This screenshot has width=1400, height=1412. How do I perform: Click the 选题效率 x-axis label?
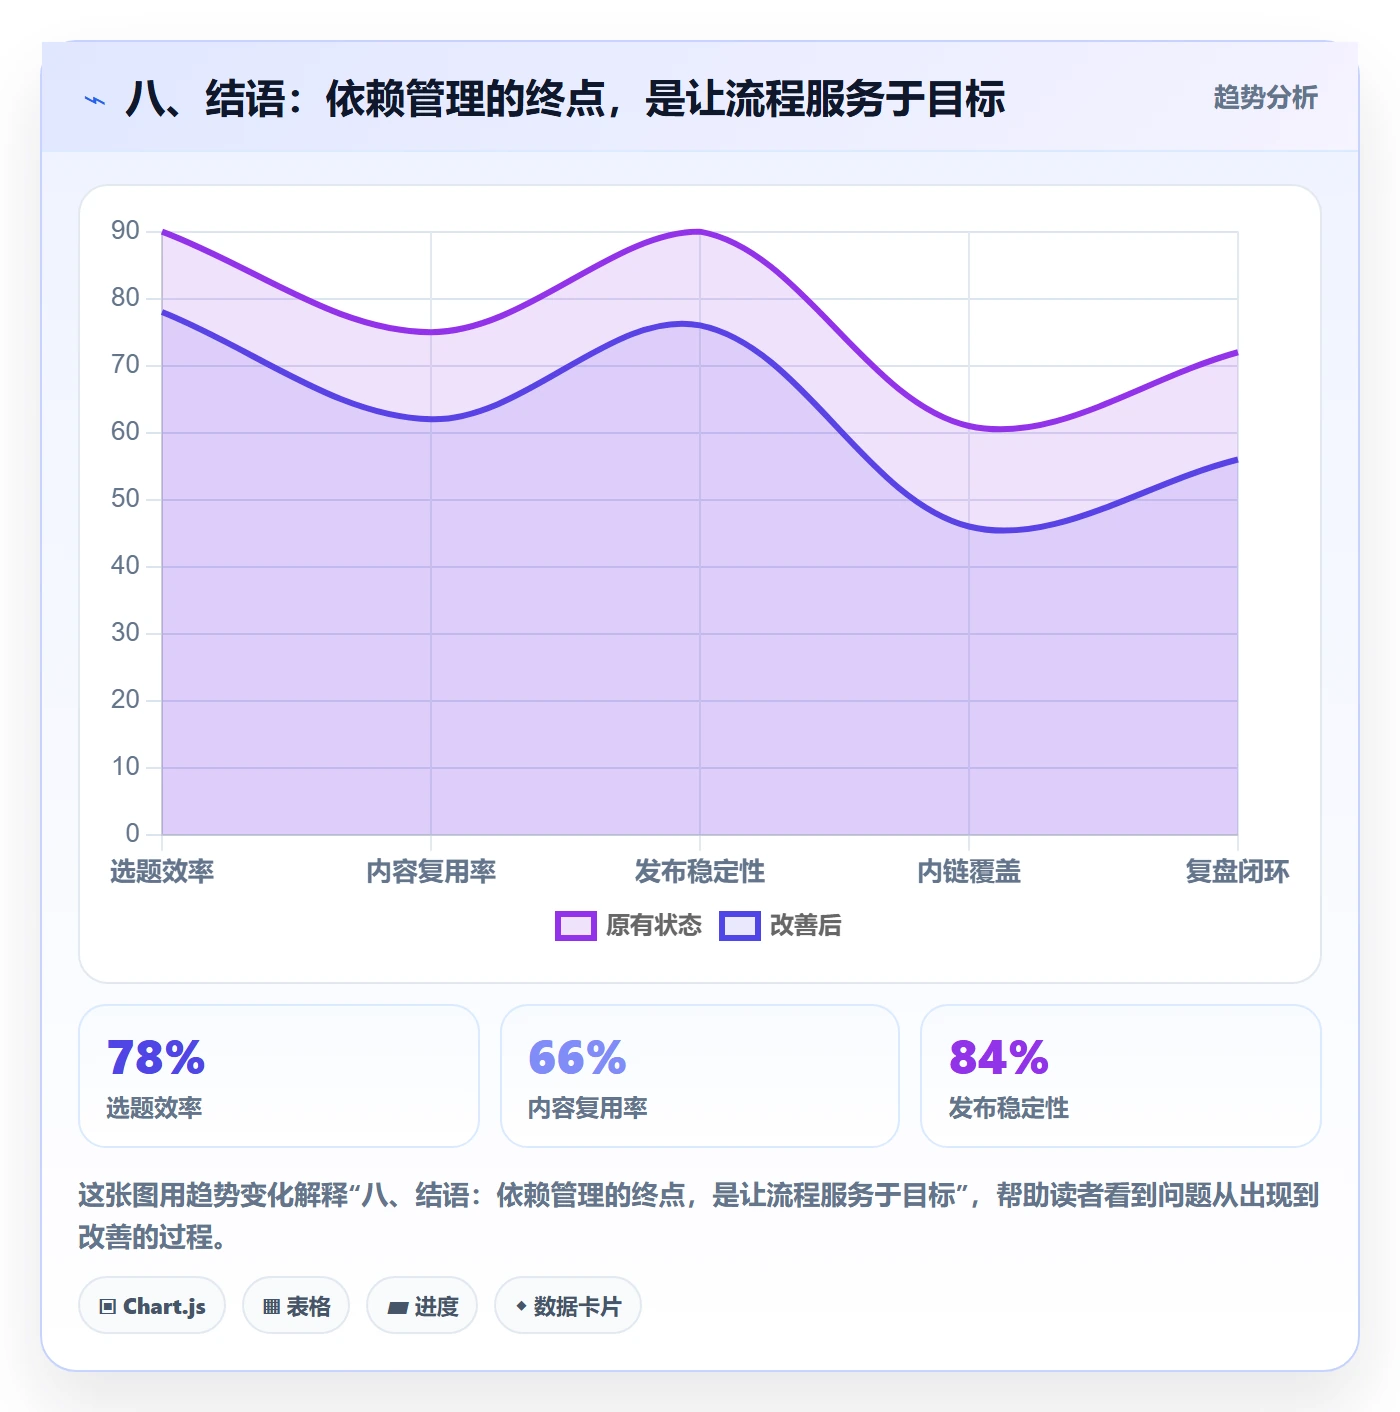(x=162, y=871)
